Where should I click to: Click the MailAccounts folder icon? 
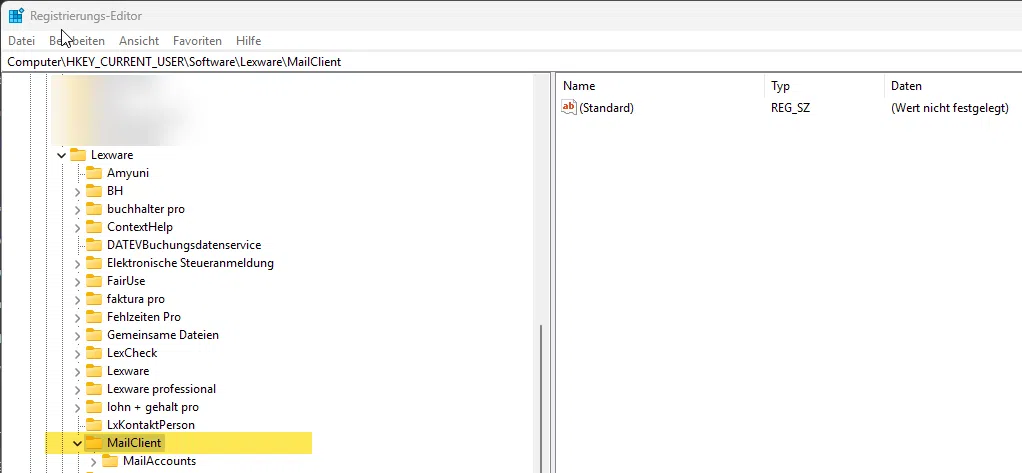point(111,461)
